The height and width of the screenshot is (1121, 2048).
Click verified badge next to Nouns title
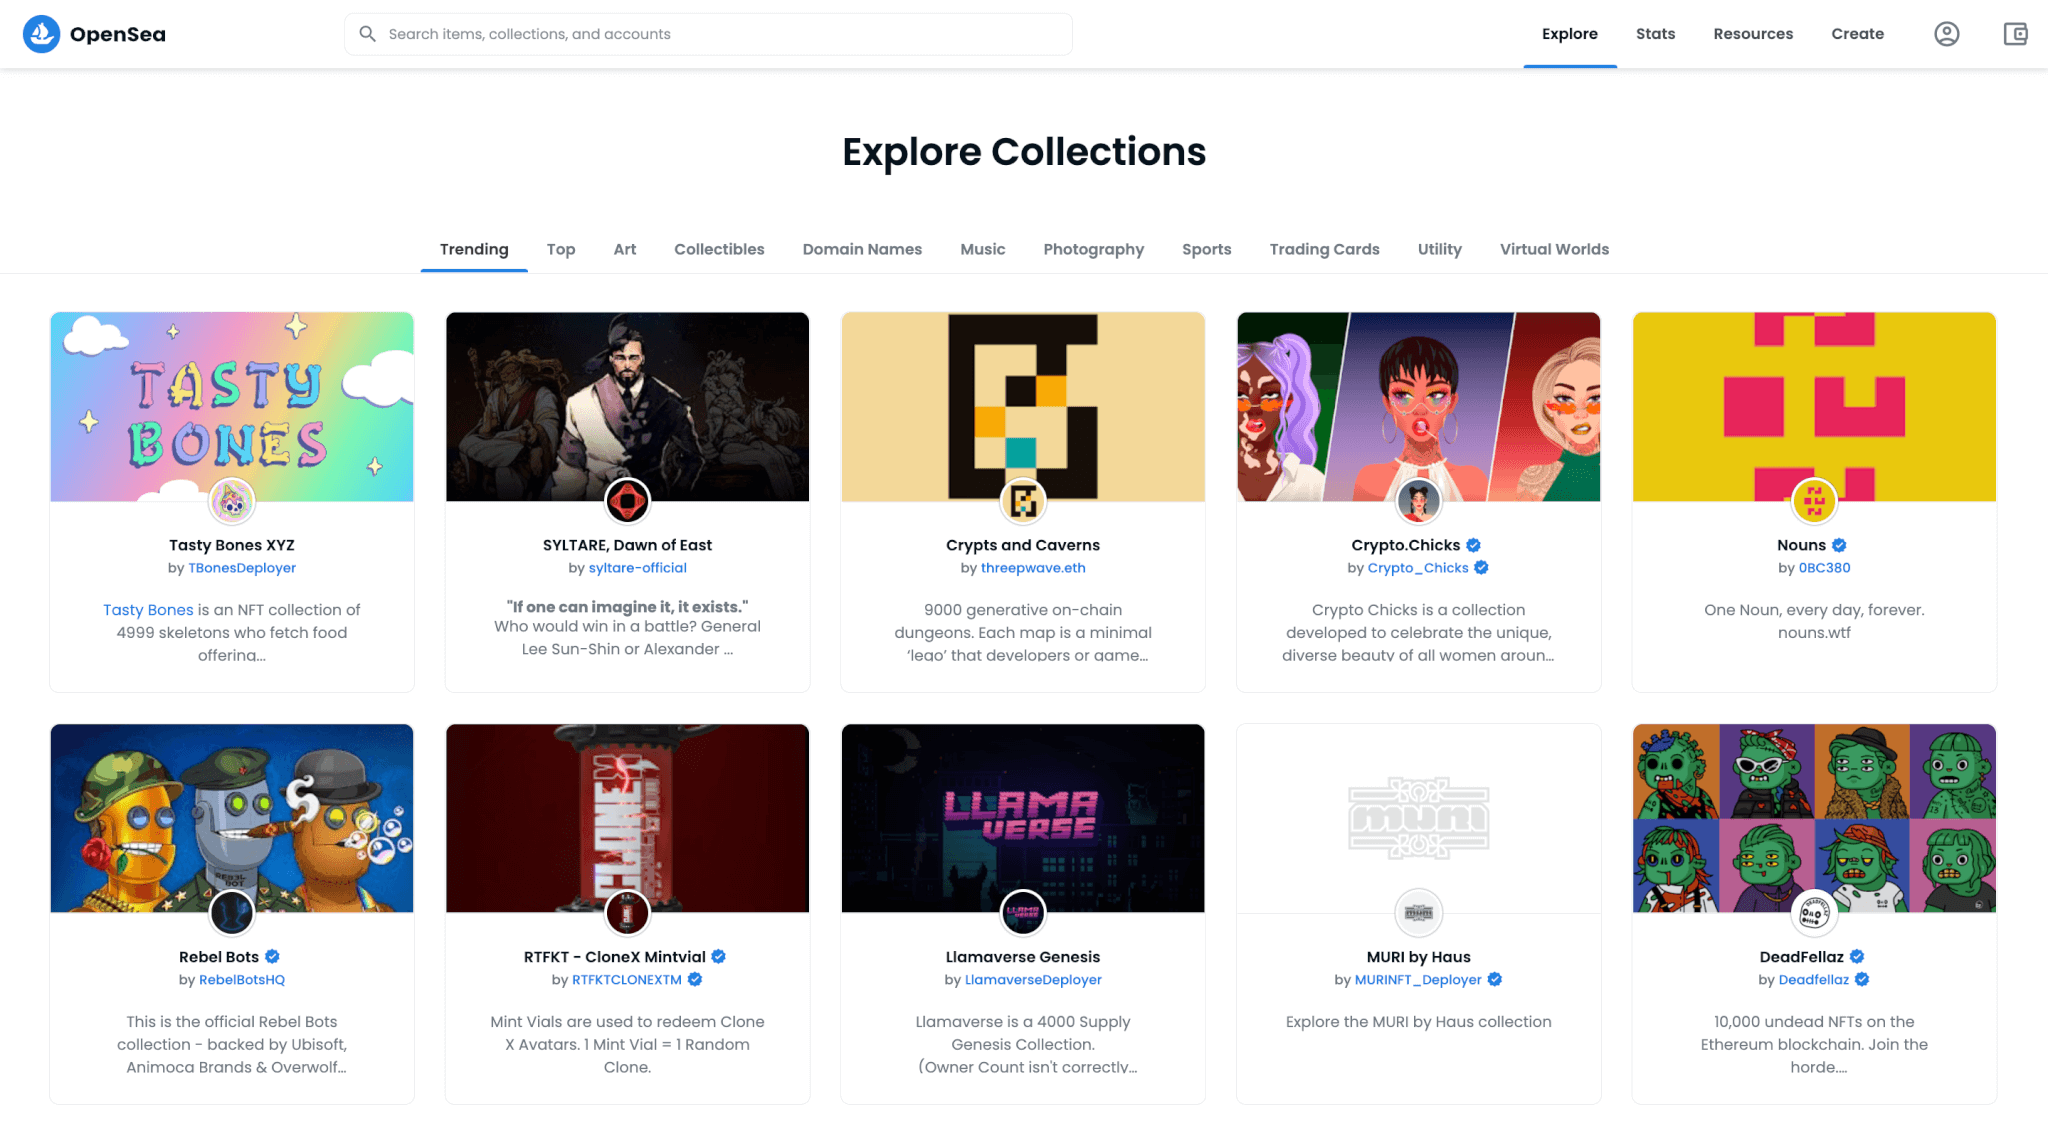click(x=1839, y=545)
